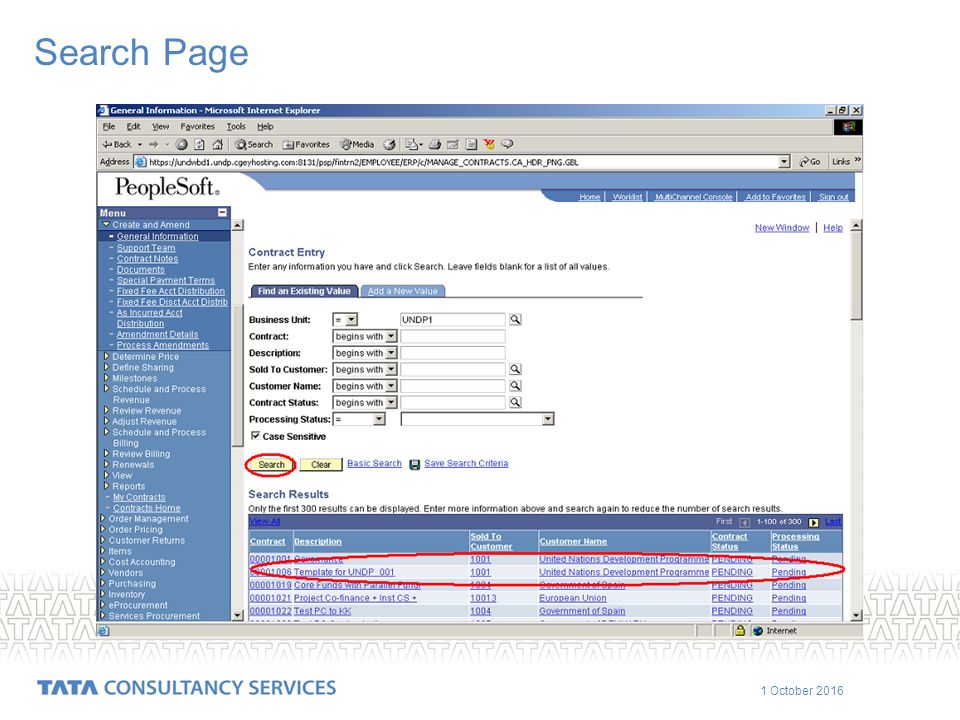Expand the Determine Price menu folder

pos(107,356)
